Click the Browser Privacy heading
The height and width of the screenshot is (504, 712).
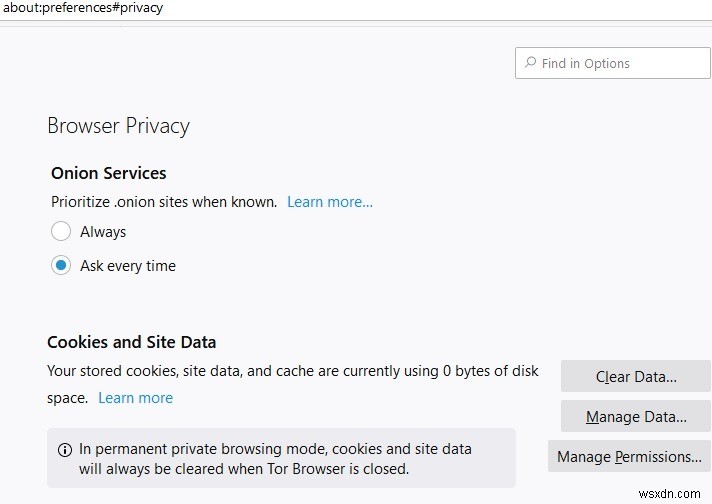coord(119,126)
